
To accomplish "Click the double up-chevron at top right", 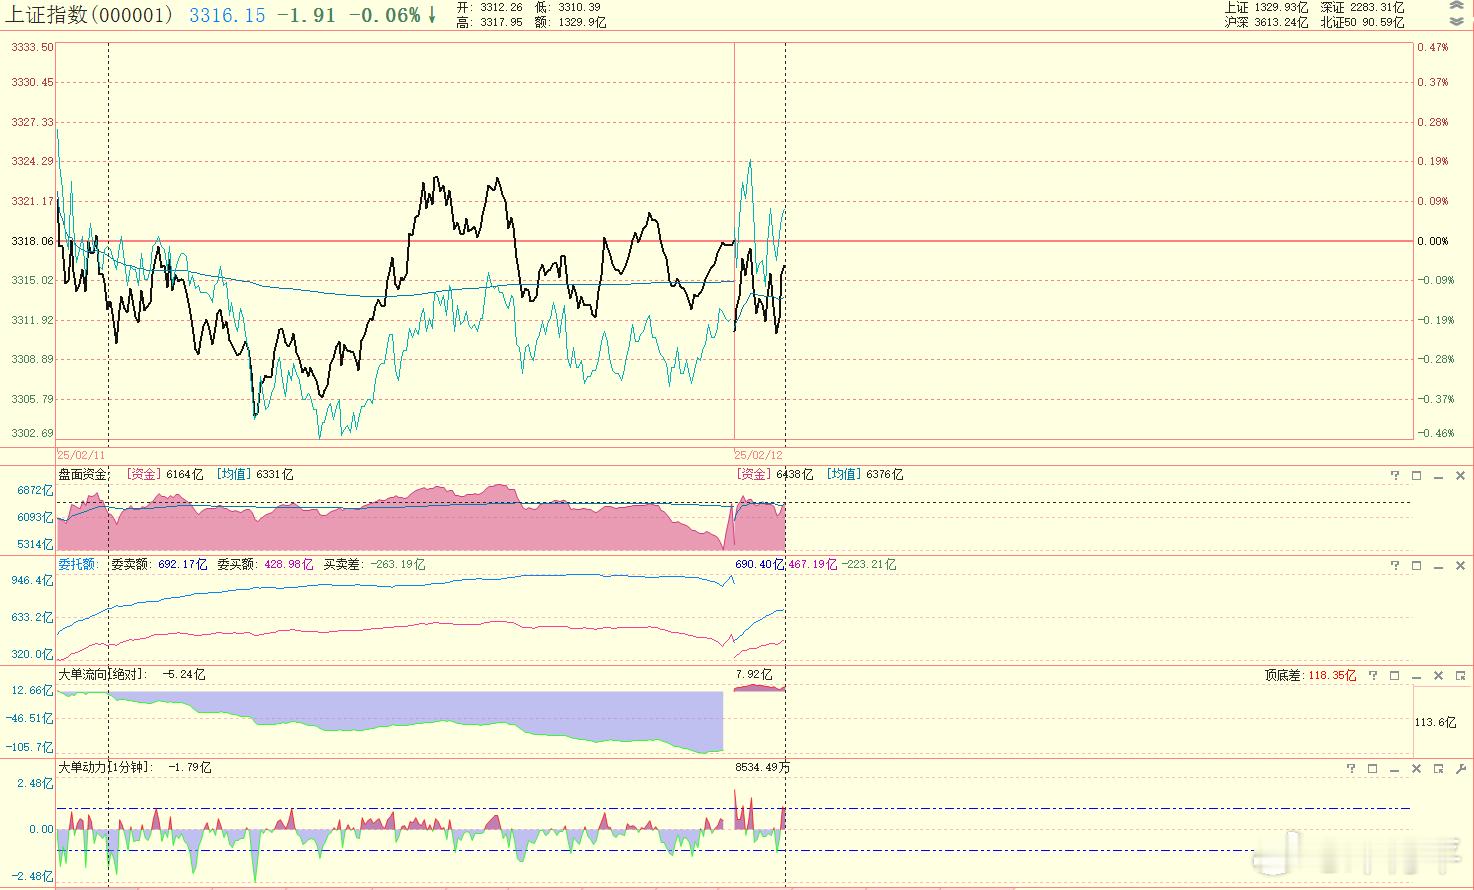I will point(1456,6).
